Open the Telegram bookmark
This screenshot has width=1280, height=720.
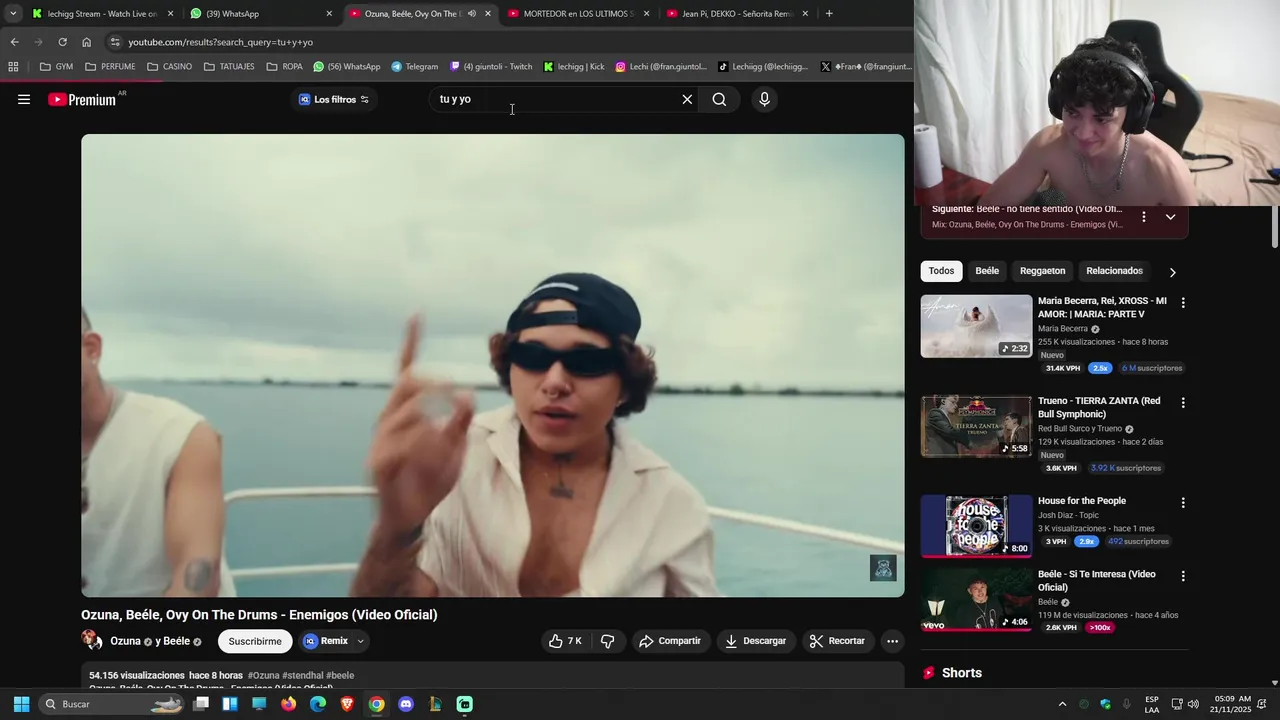[415, 67]
